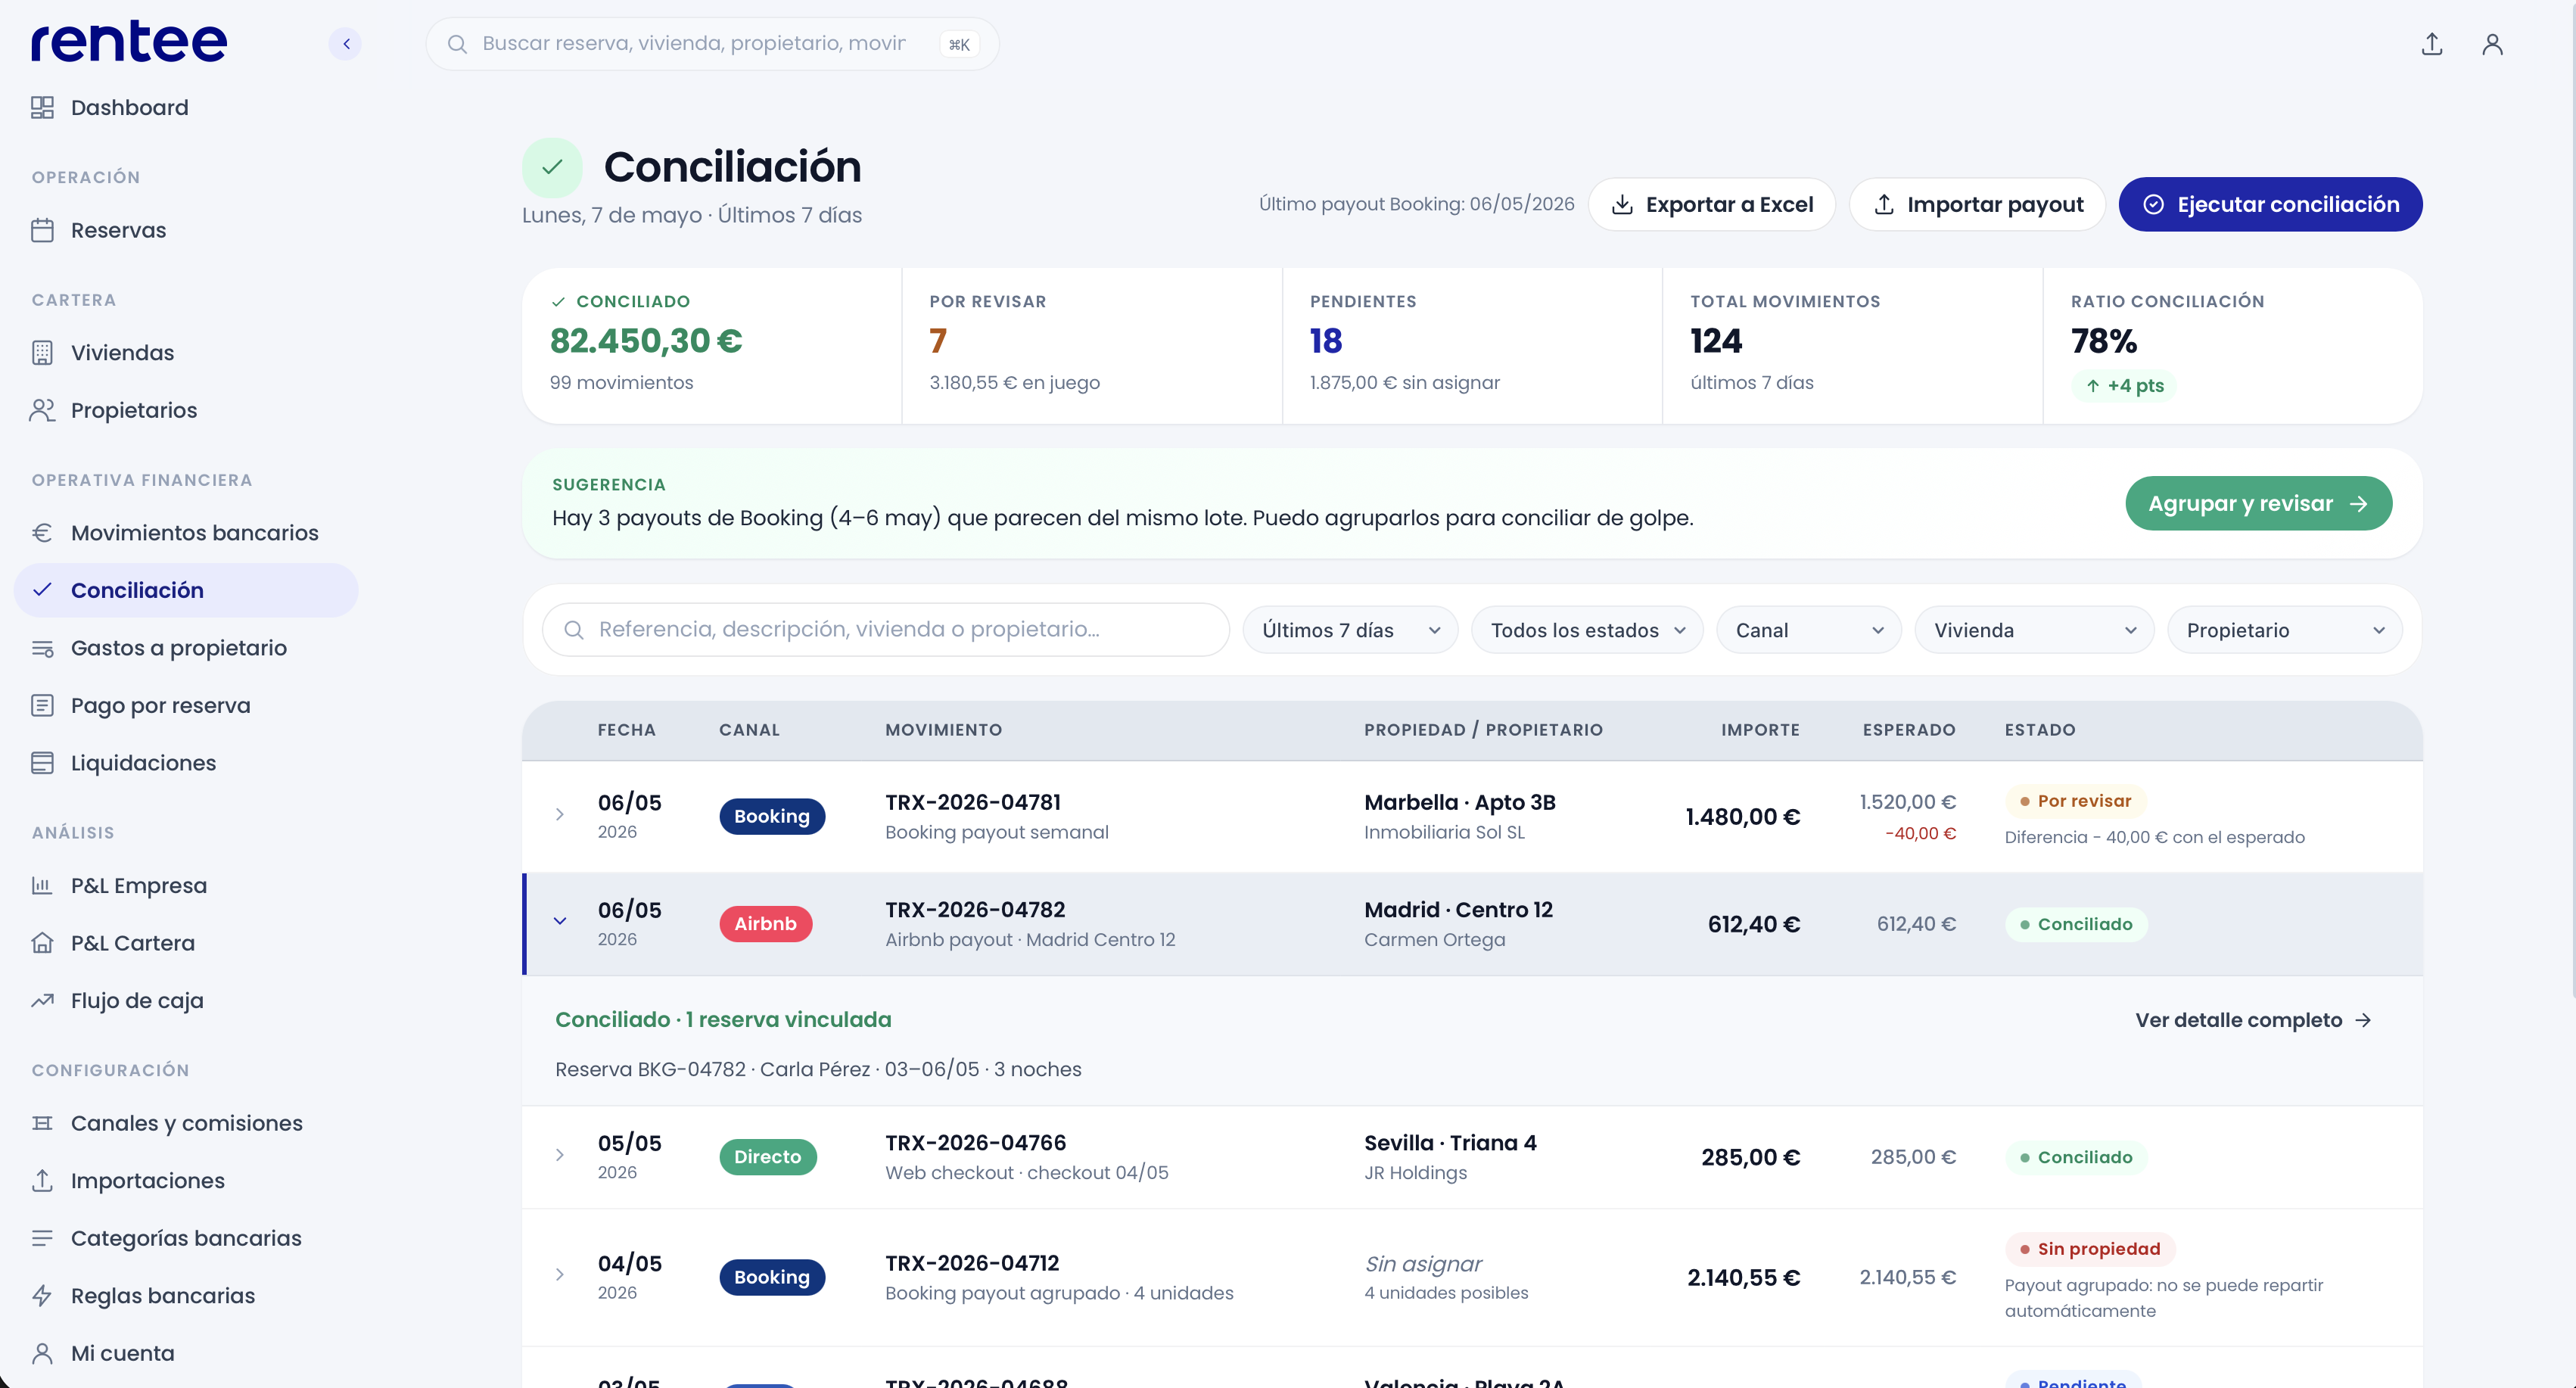Collapse the sidebar with the chevron button
2576x1388 pixels.
click(x=345, y=44)
